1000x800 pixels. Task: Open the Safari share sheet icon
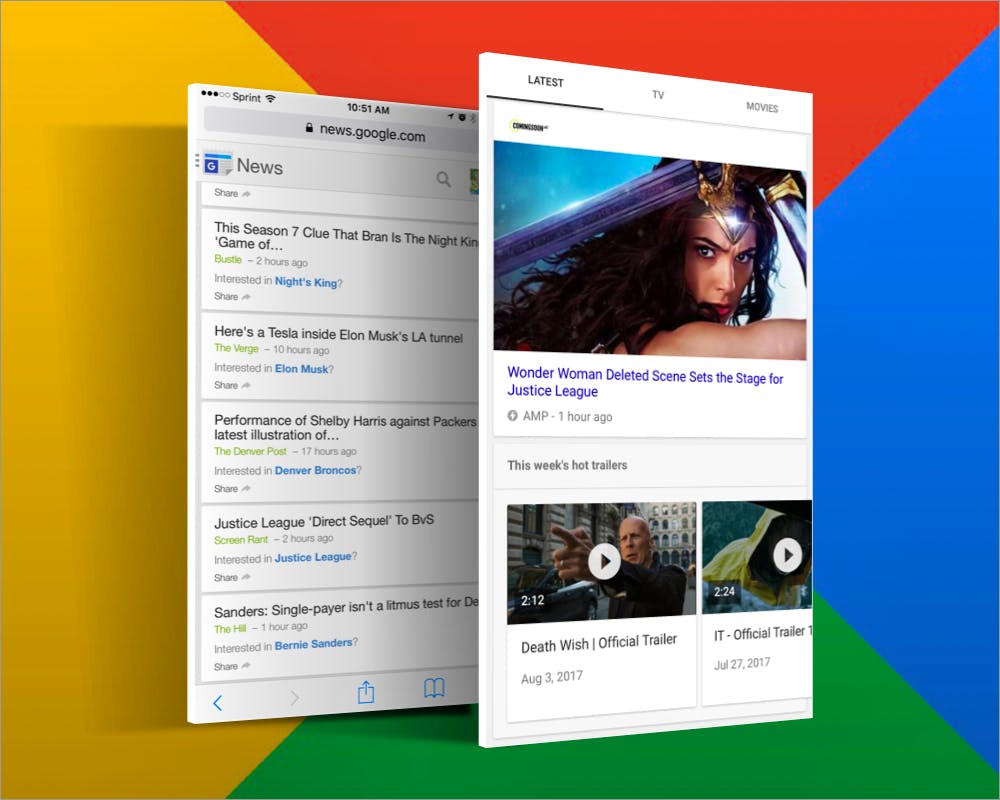click(366, 692)
